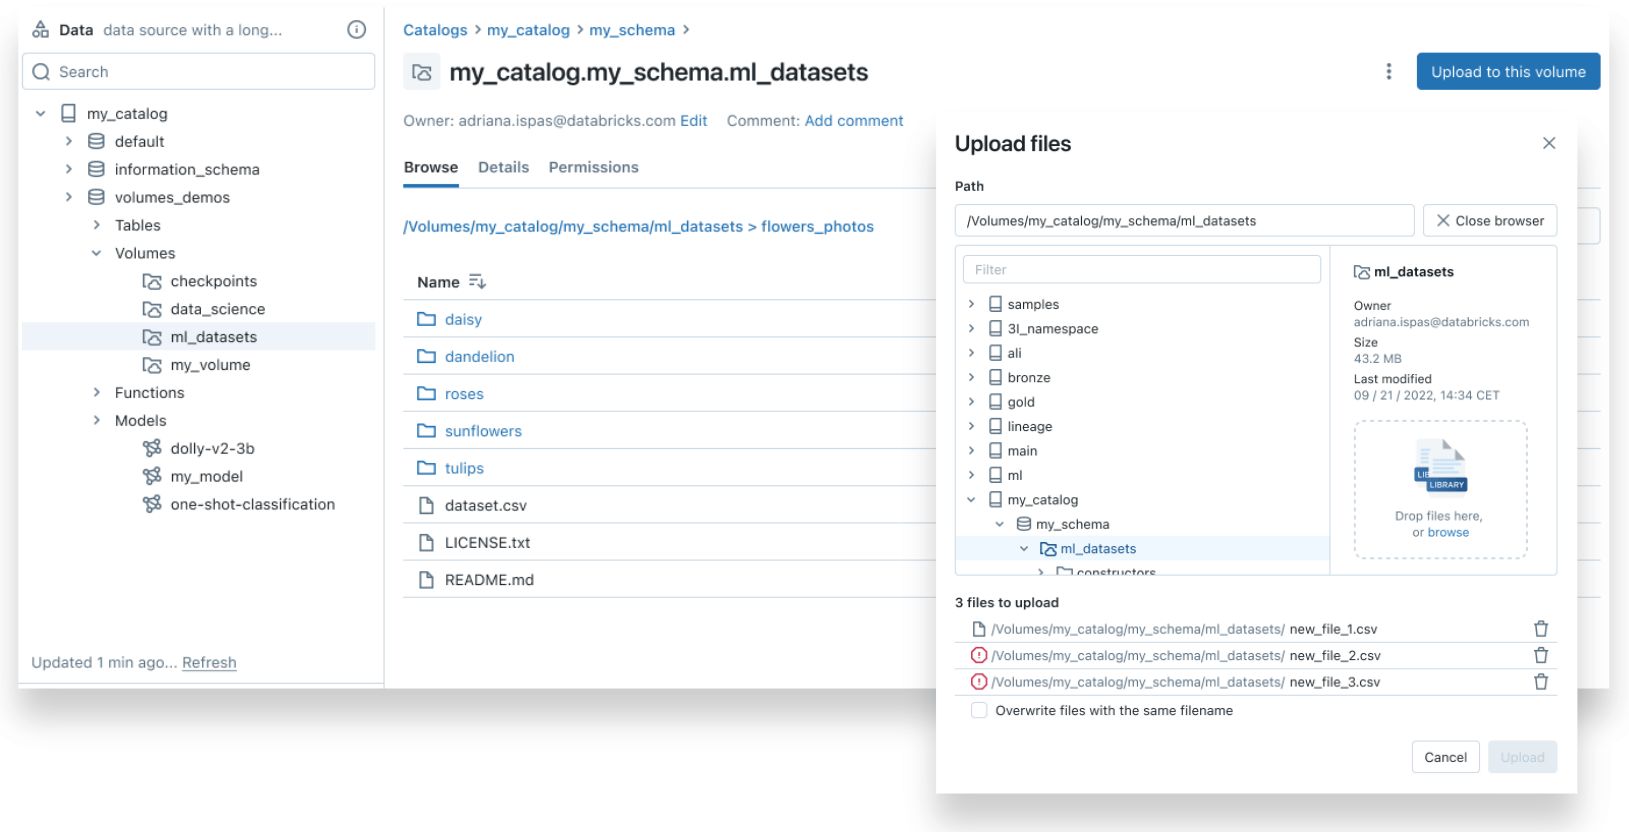Viewport: 1629px width, 832px height.
Task: Click the sort icon next to Name
Action: (477, 282)
